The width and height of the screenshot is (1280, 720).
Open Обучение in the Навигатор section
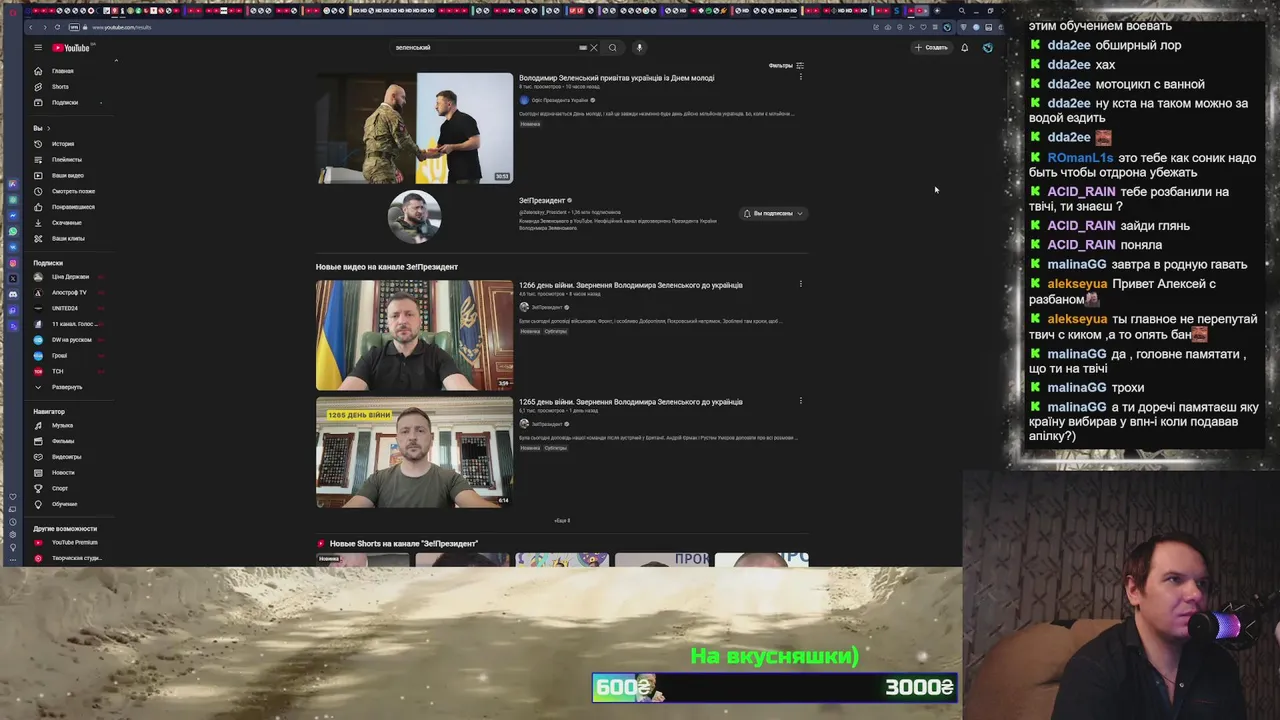64,504
